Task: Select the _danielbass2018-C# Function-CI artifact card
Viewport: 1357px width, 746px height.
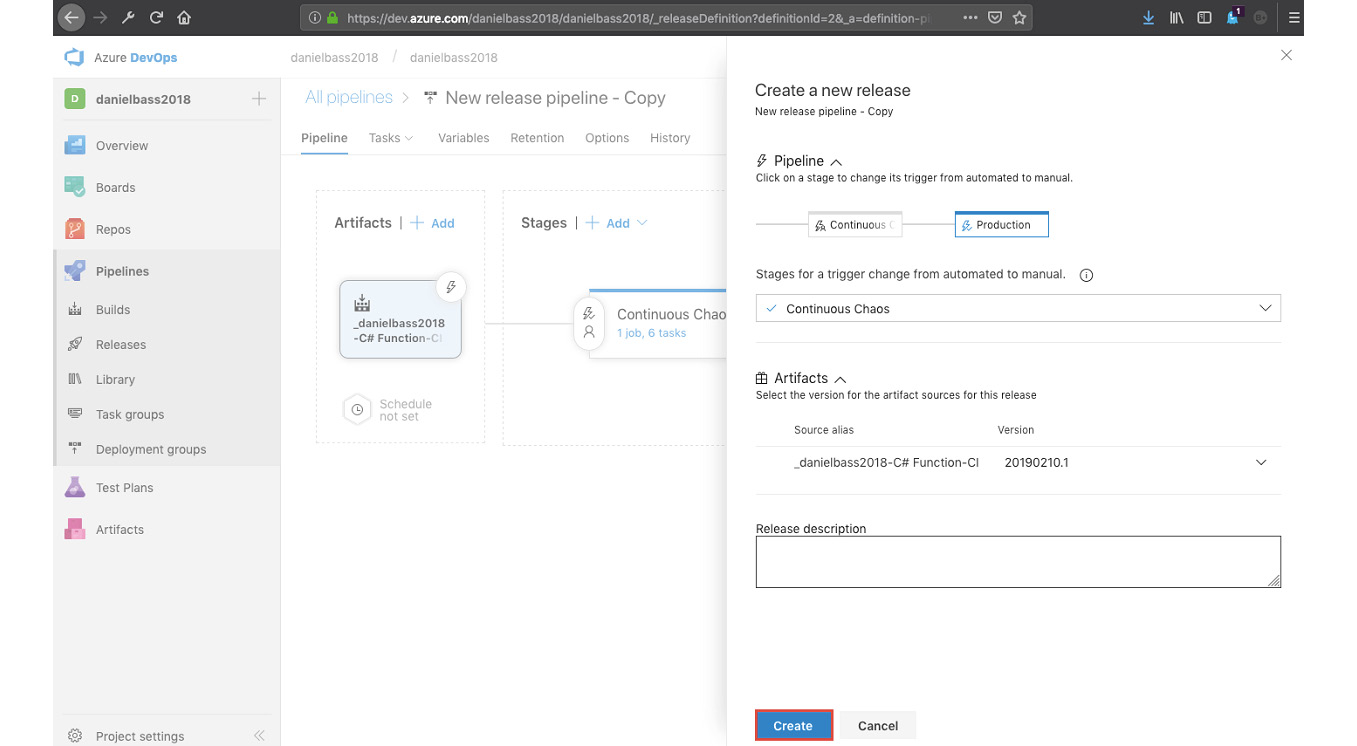Action: [x=400, y=319]
